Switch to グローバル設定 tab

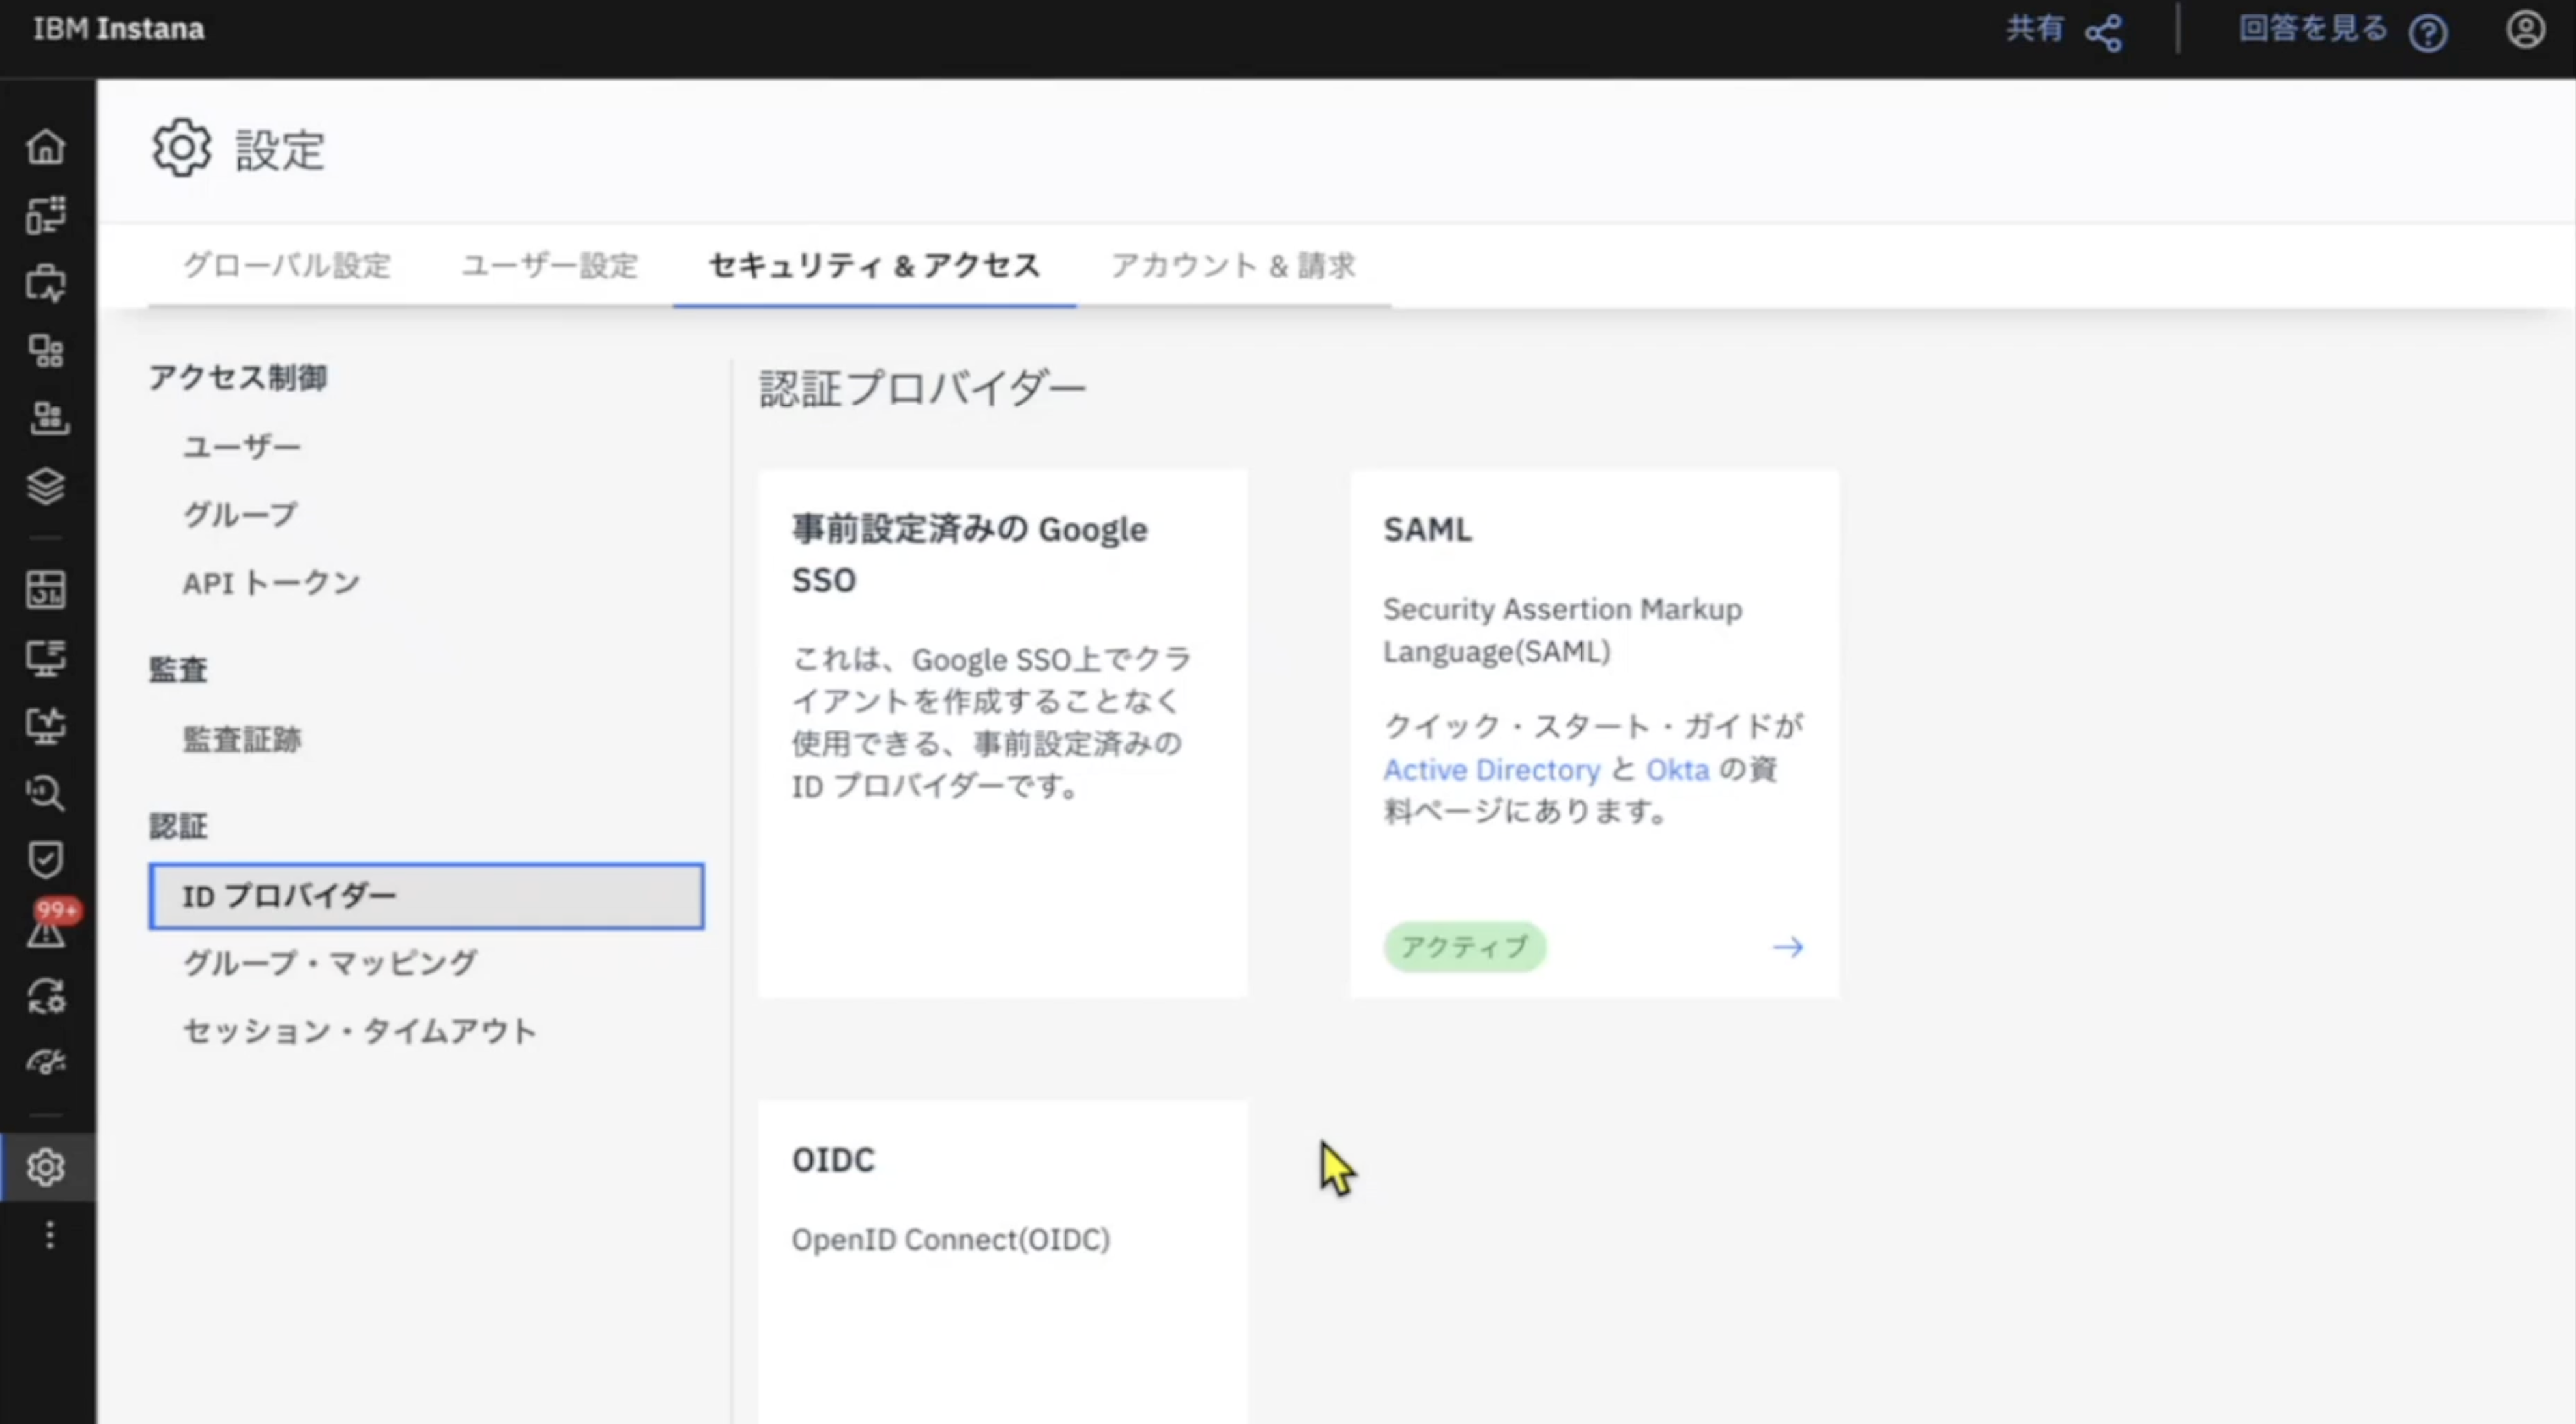[287, 266]
